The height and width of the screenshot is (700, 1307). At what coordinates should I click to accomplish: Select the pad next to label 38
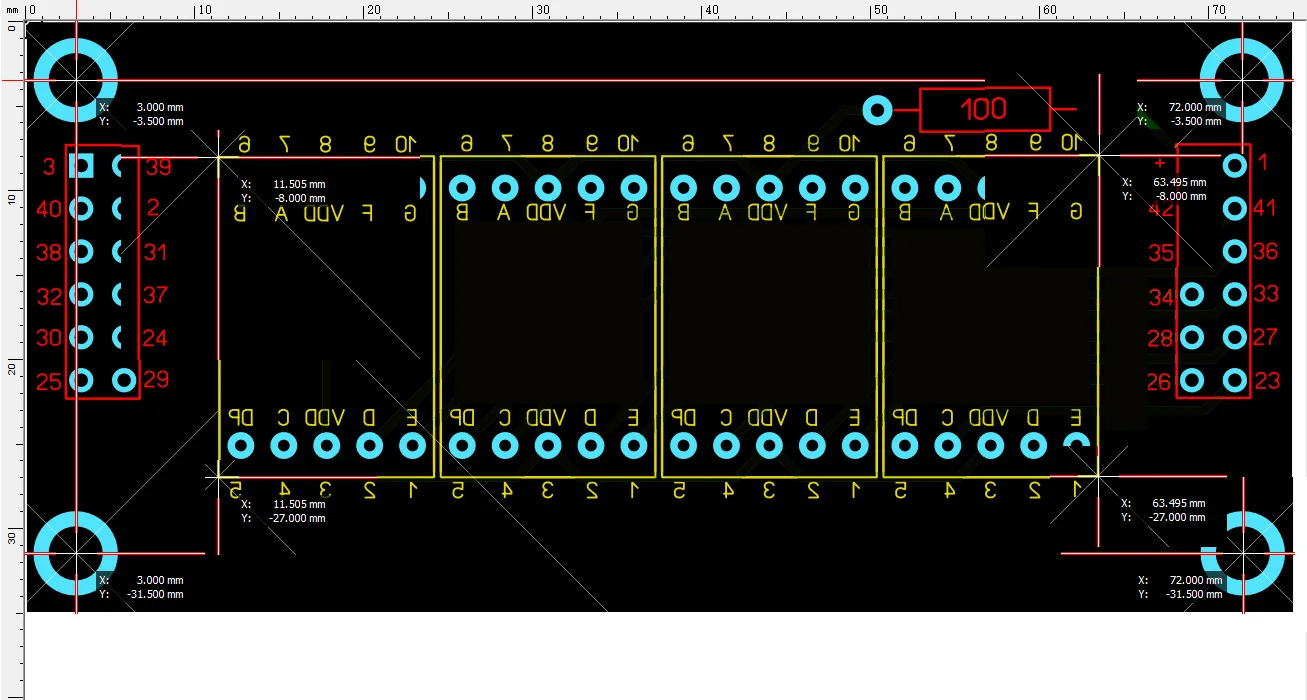(x=82, y=251)
